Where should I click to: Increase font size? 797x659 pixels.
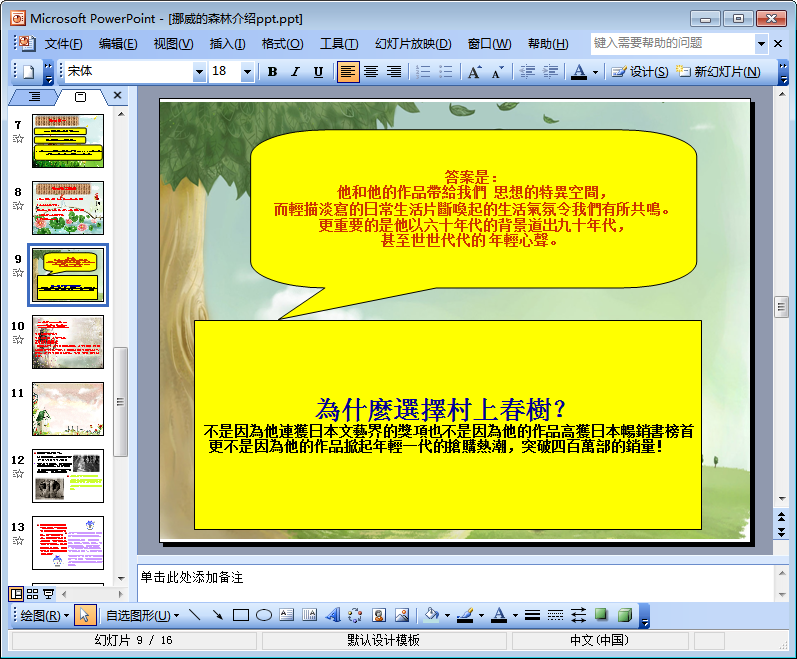[475, 72]
